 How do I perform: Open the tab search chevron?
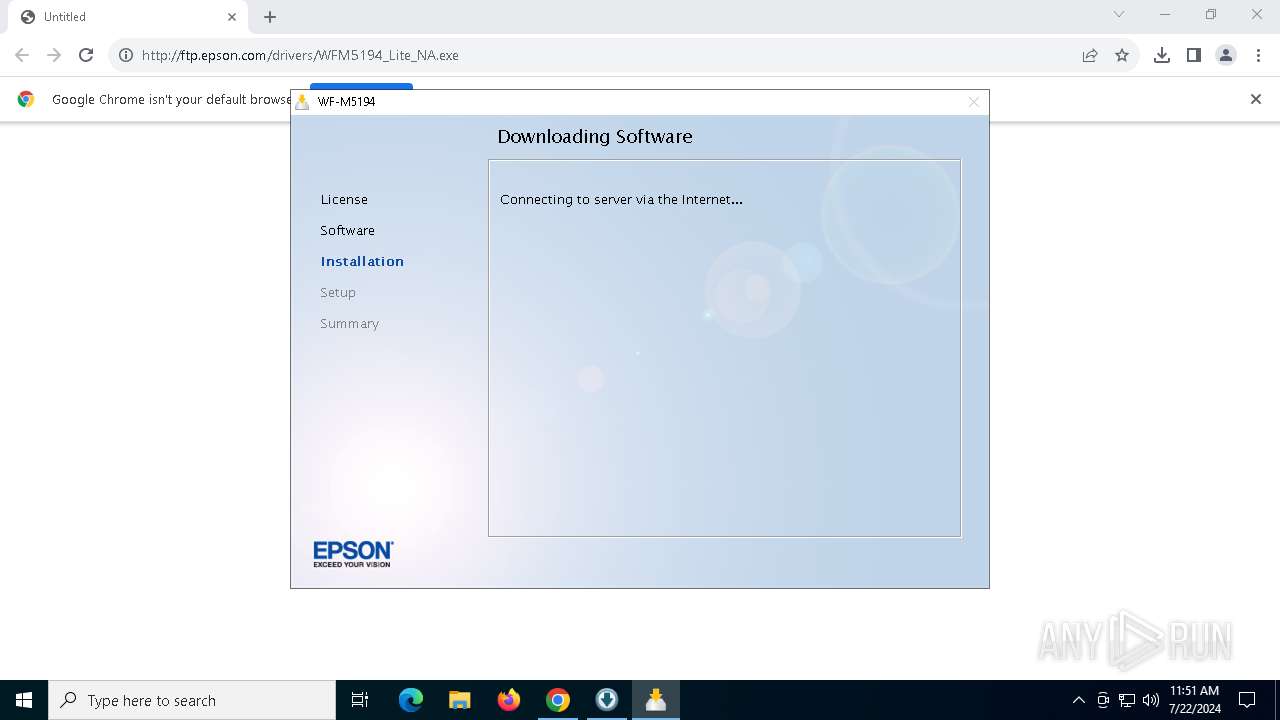click(1119, 14)
